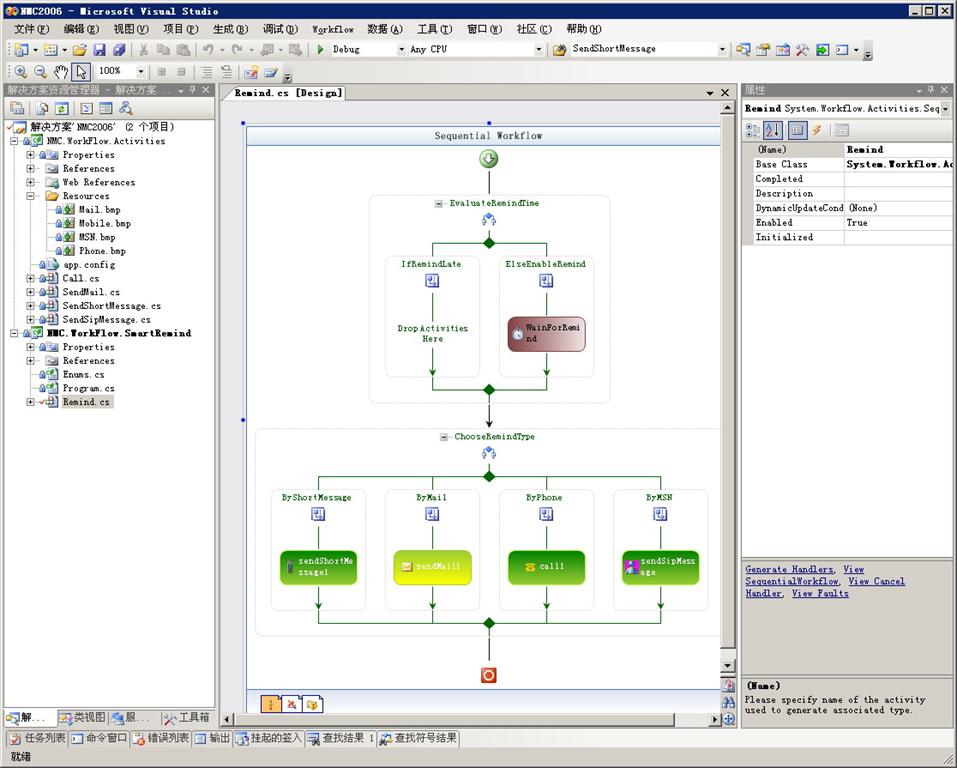Image resolution: width=957 pixels, height=768 pixels.
Task: Show Events lightning bolt in Properties panel
Action: click(817, 130)
